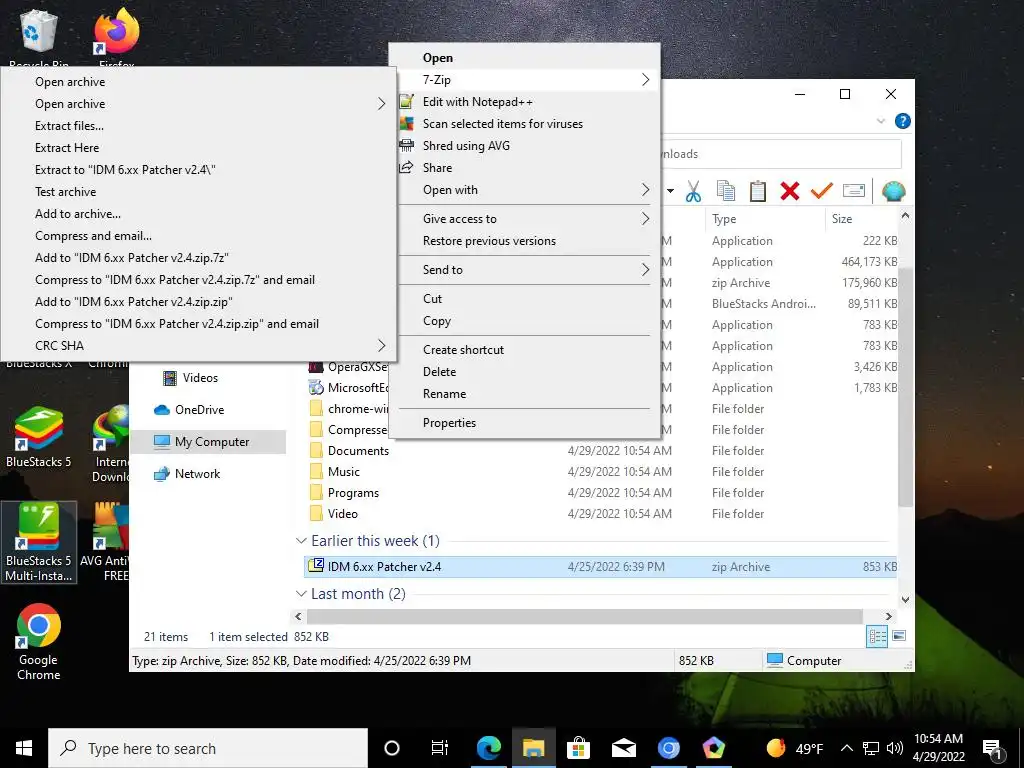The width and height of the screenshot is (1024, 768).
Task: Switch to large icons view in status bar
Action: click(899, 635)
